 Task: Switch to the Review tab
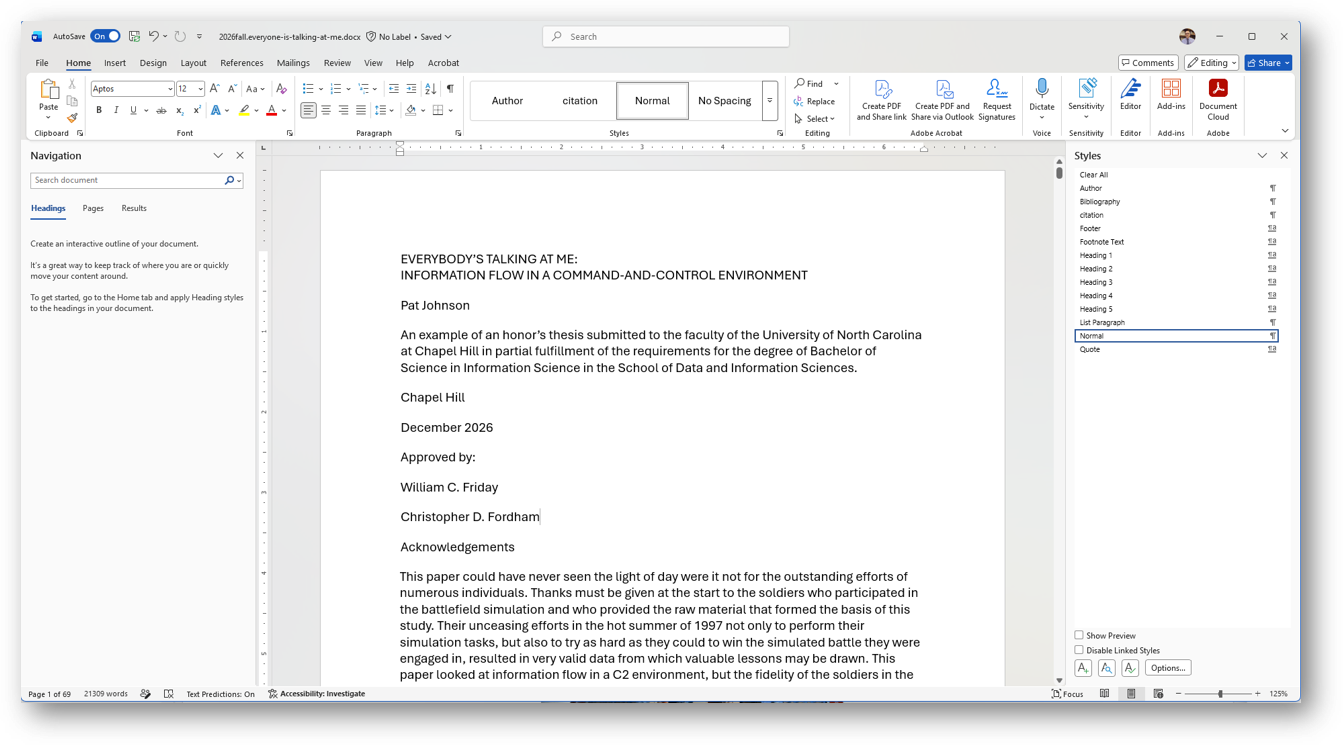coord(337,63)
